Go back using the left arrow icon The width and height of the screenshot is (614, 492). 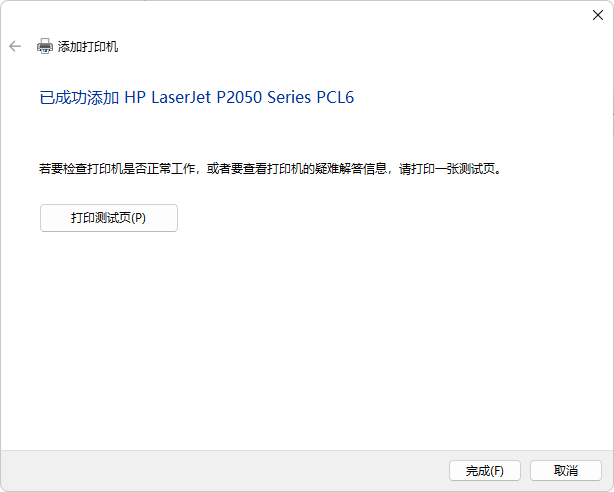click(x=15, y=46)
